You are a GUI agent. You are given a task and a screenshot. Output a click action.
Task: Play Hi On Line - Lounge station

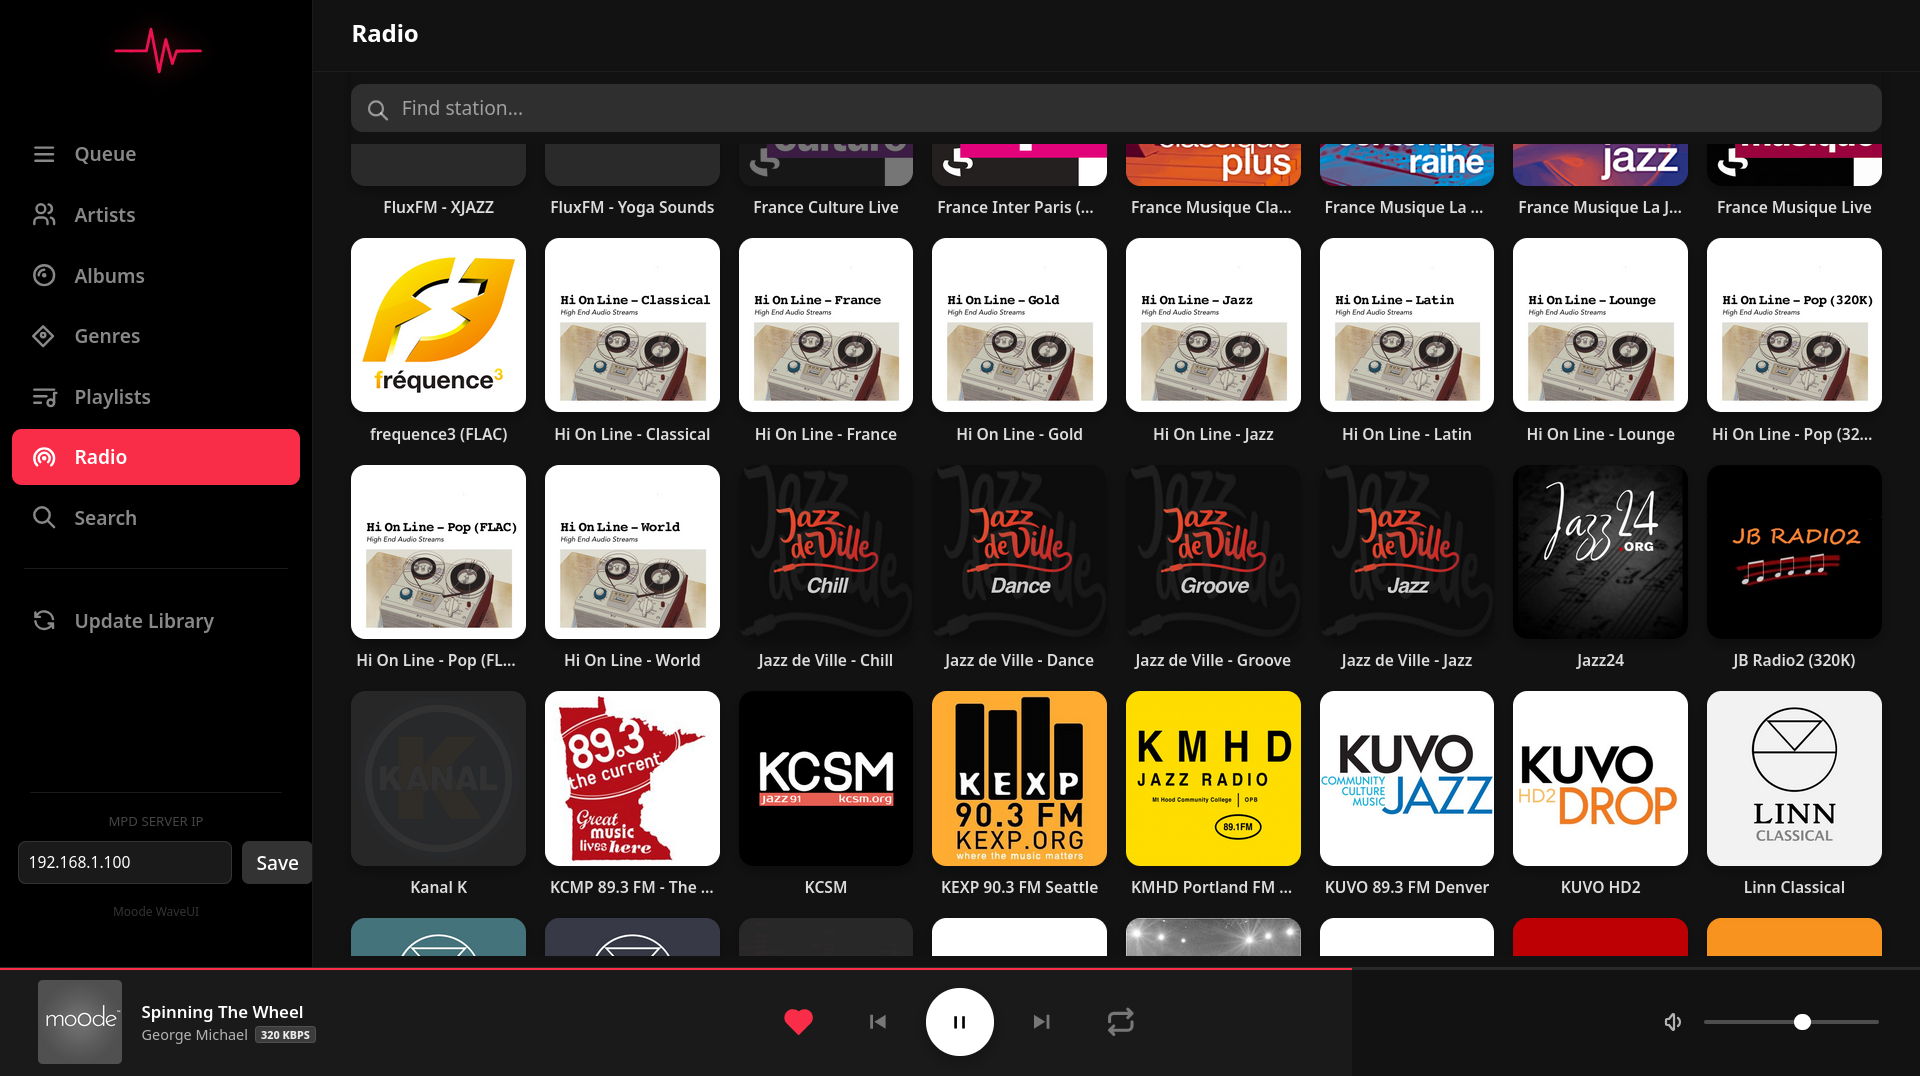coord(1600,325)
